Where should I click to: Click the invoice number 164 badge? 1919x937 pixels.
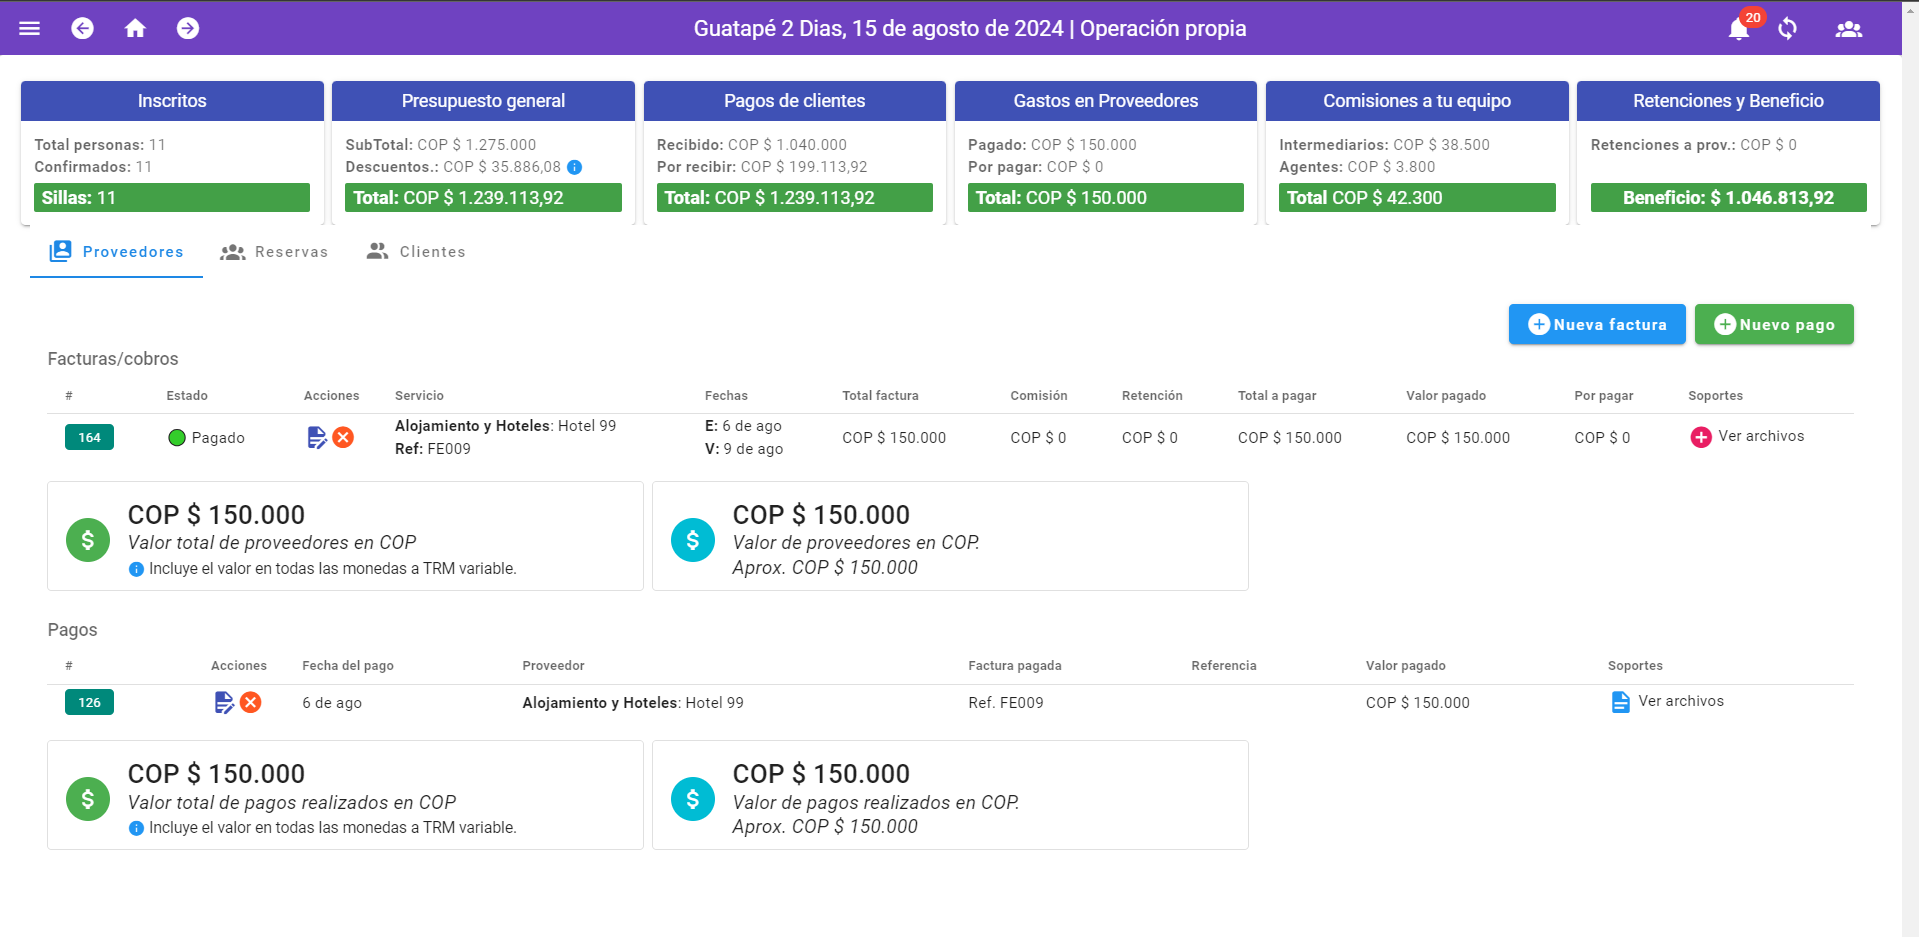[x=90, y=437]
